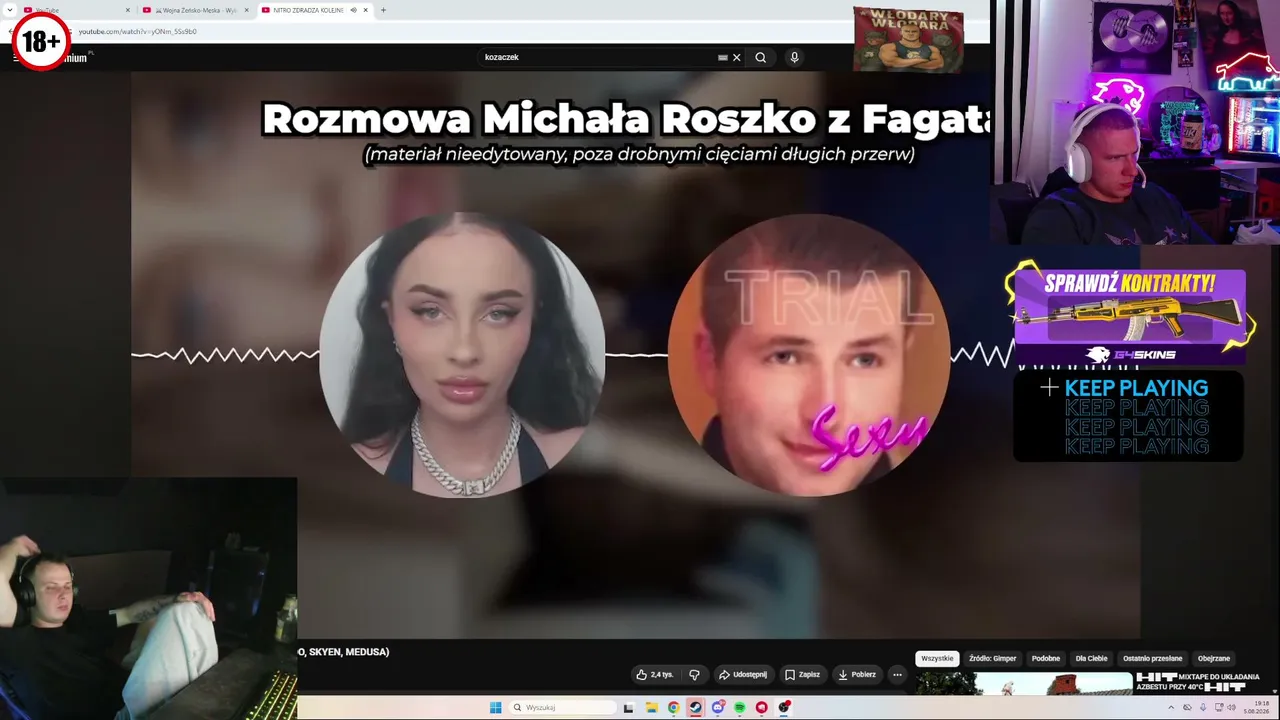Open Steam from the taskbar
The height and width of the screenshot is (720, 1280).
[x=695, y=707]
